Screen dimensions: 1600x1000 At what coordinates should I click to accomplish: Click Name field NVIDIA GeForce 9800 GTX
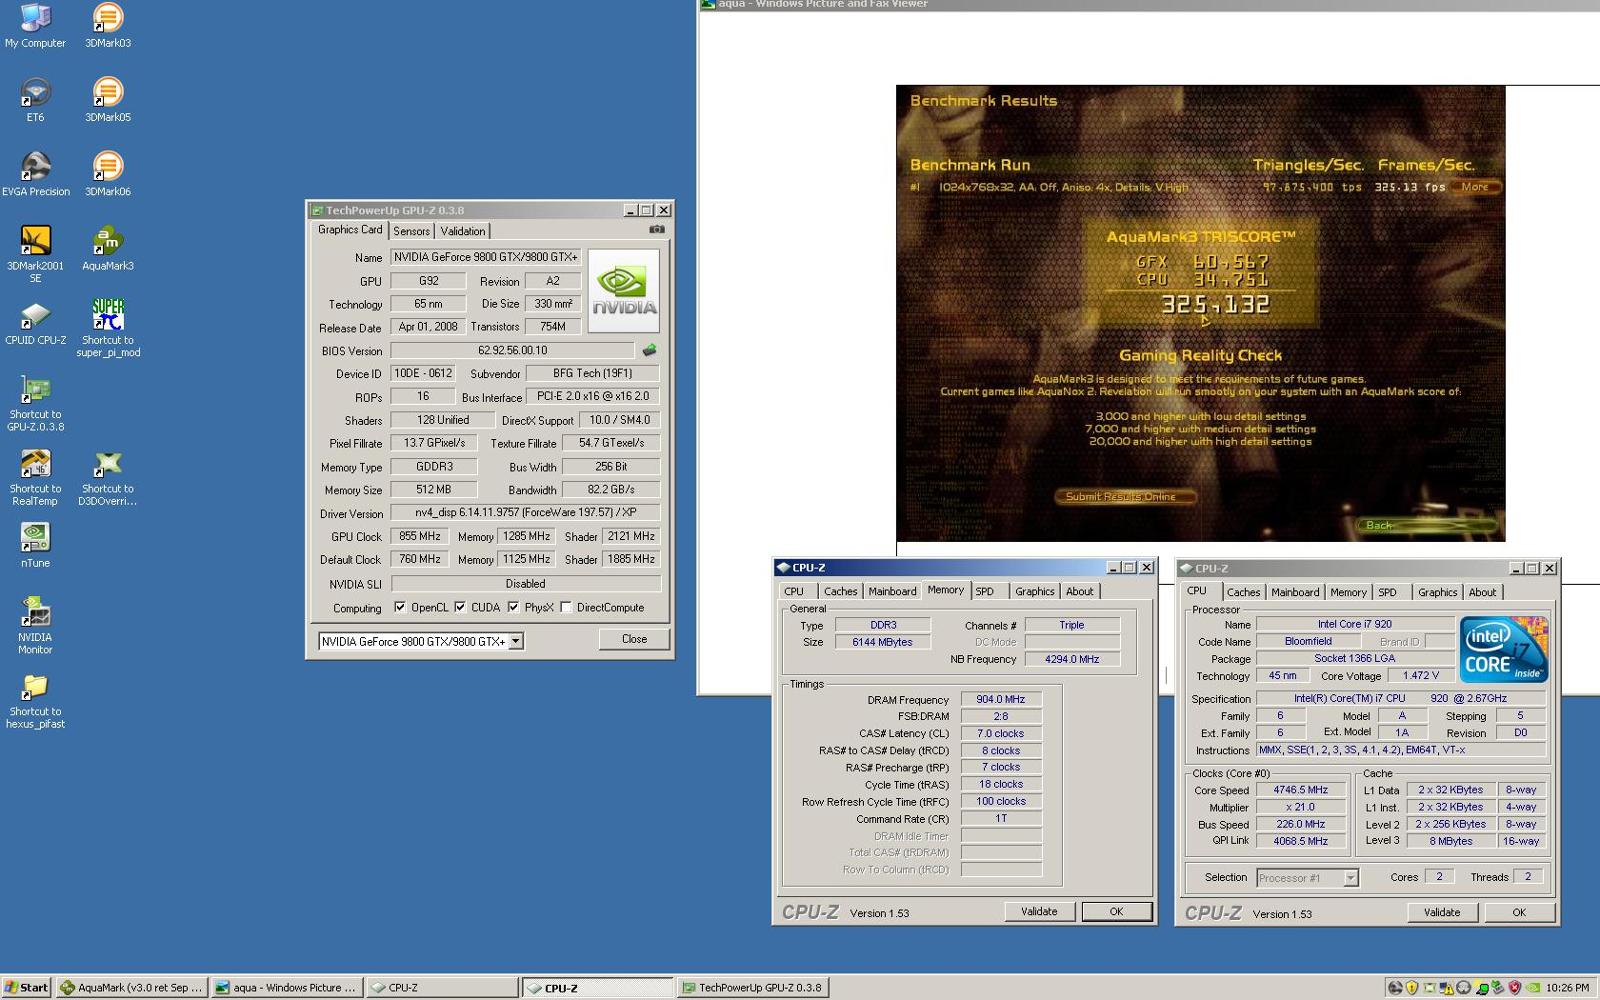click(485, 257)
